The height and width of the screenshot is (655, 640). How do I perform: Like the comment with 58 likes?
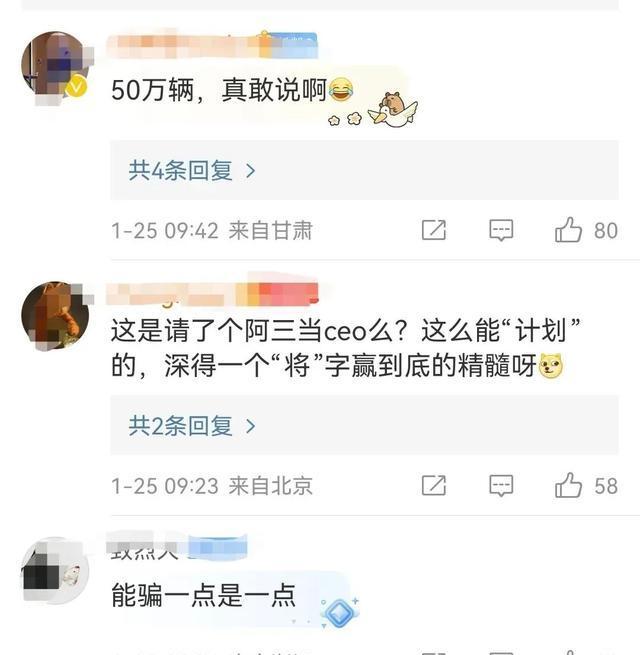tap(568, 485)
